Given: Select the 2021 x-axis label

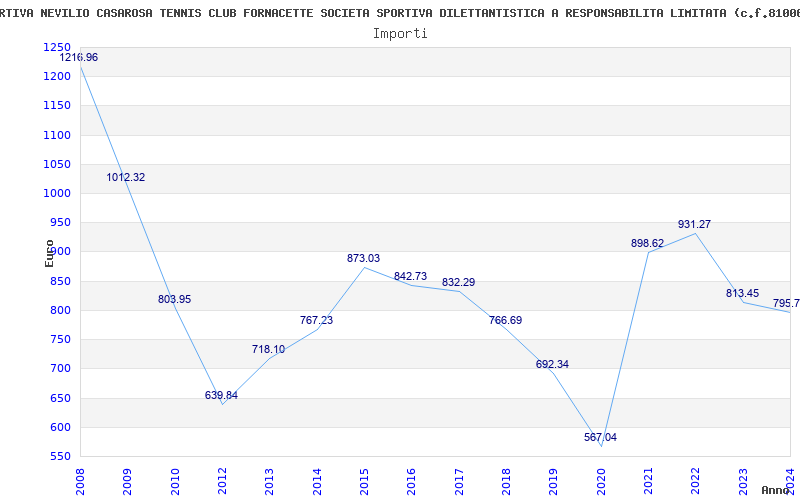Looking at the screenshot, I should [648, 482].
